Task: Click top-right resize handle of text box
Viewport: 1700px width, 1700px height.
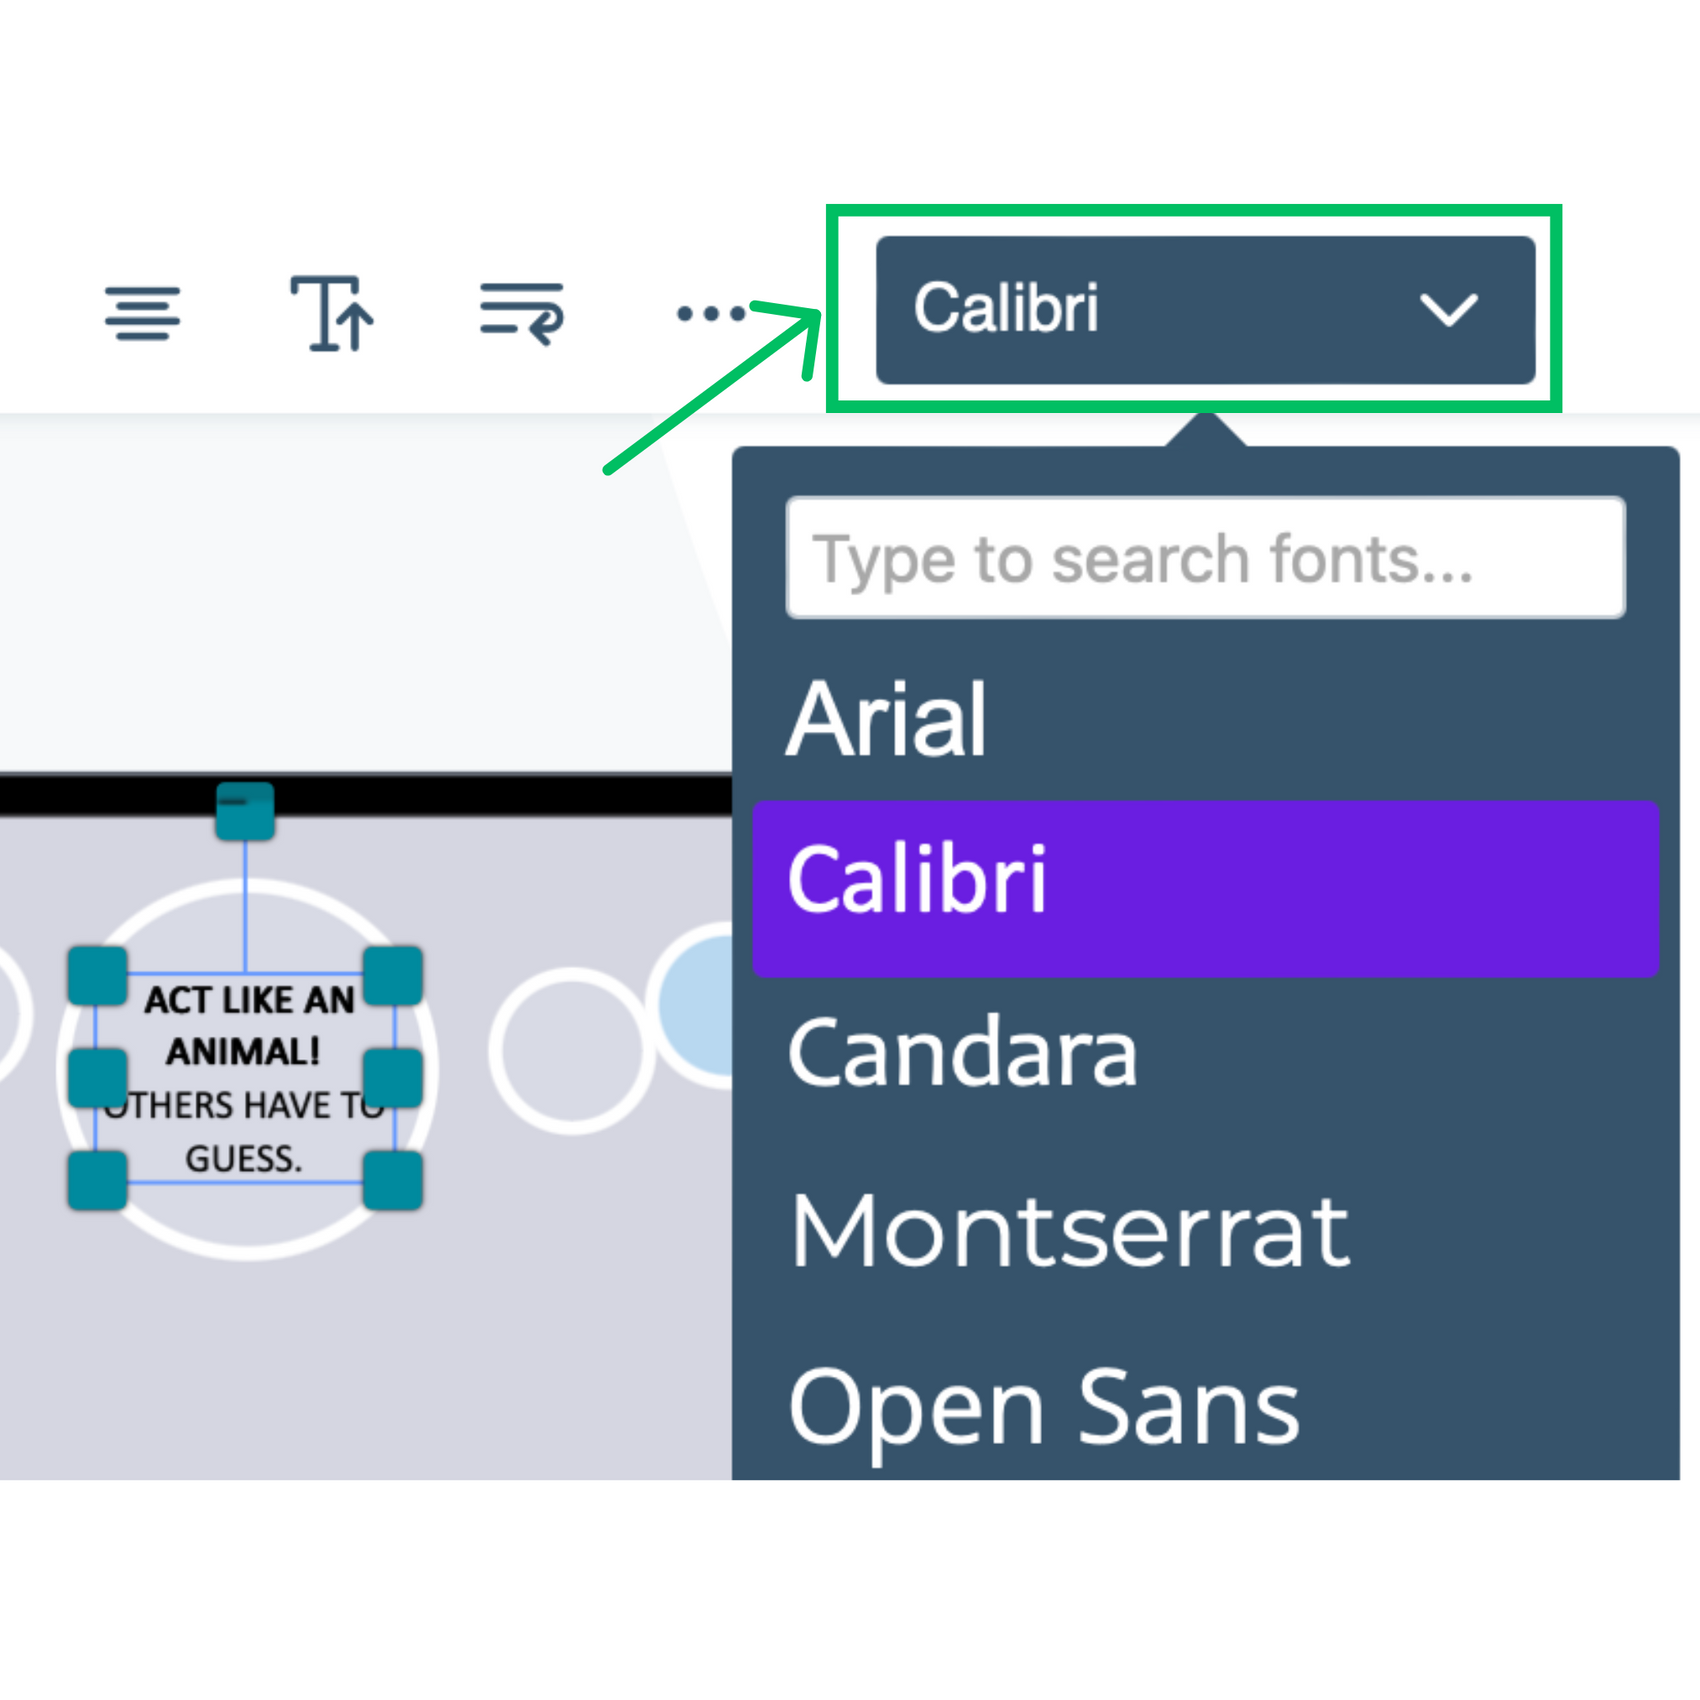Action: [x=393, y=975]
